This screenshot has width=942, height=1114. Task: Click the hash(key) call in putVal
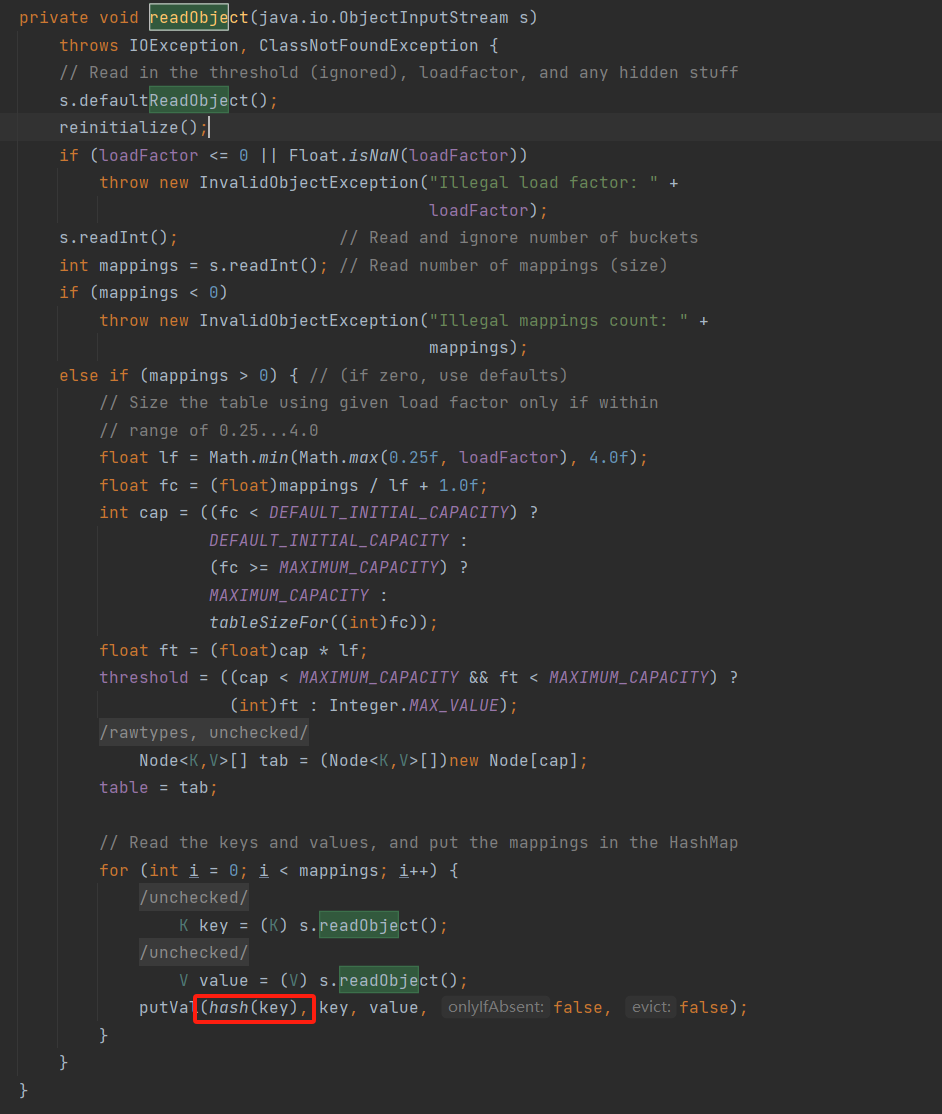pos(256,1008)
